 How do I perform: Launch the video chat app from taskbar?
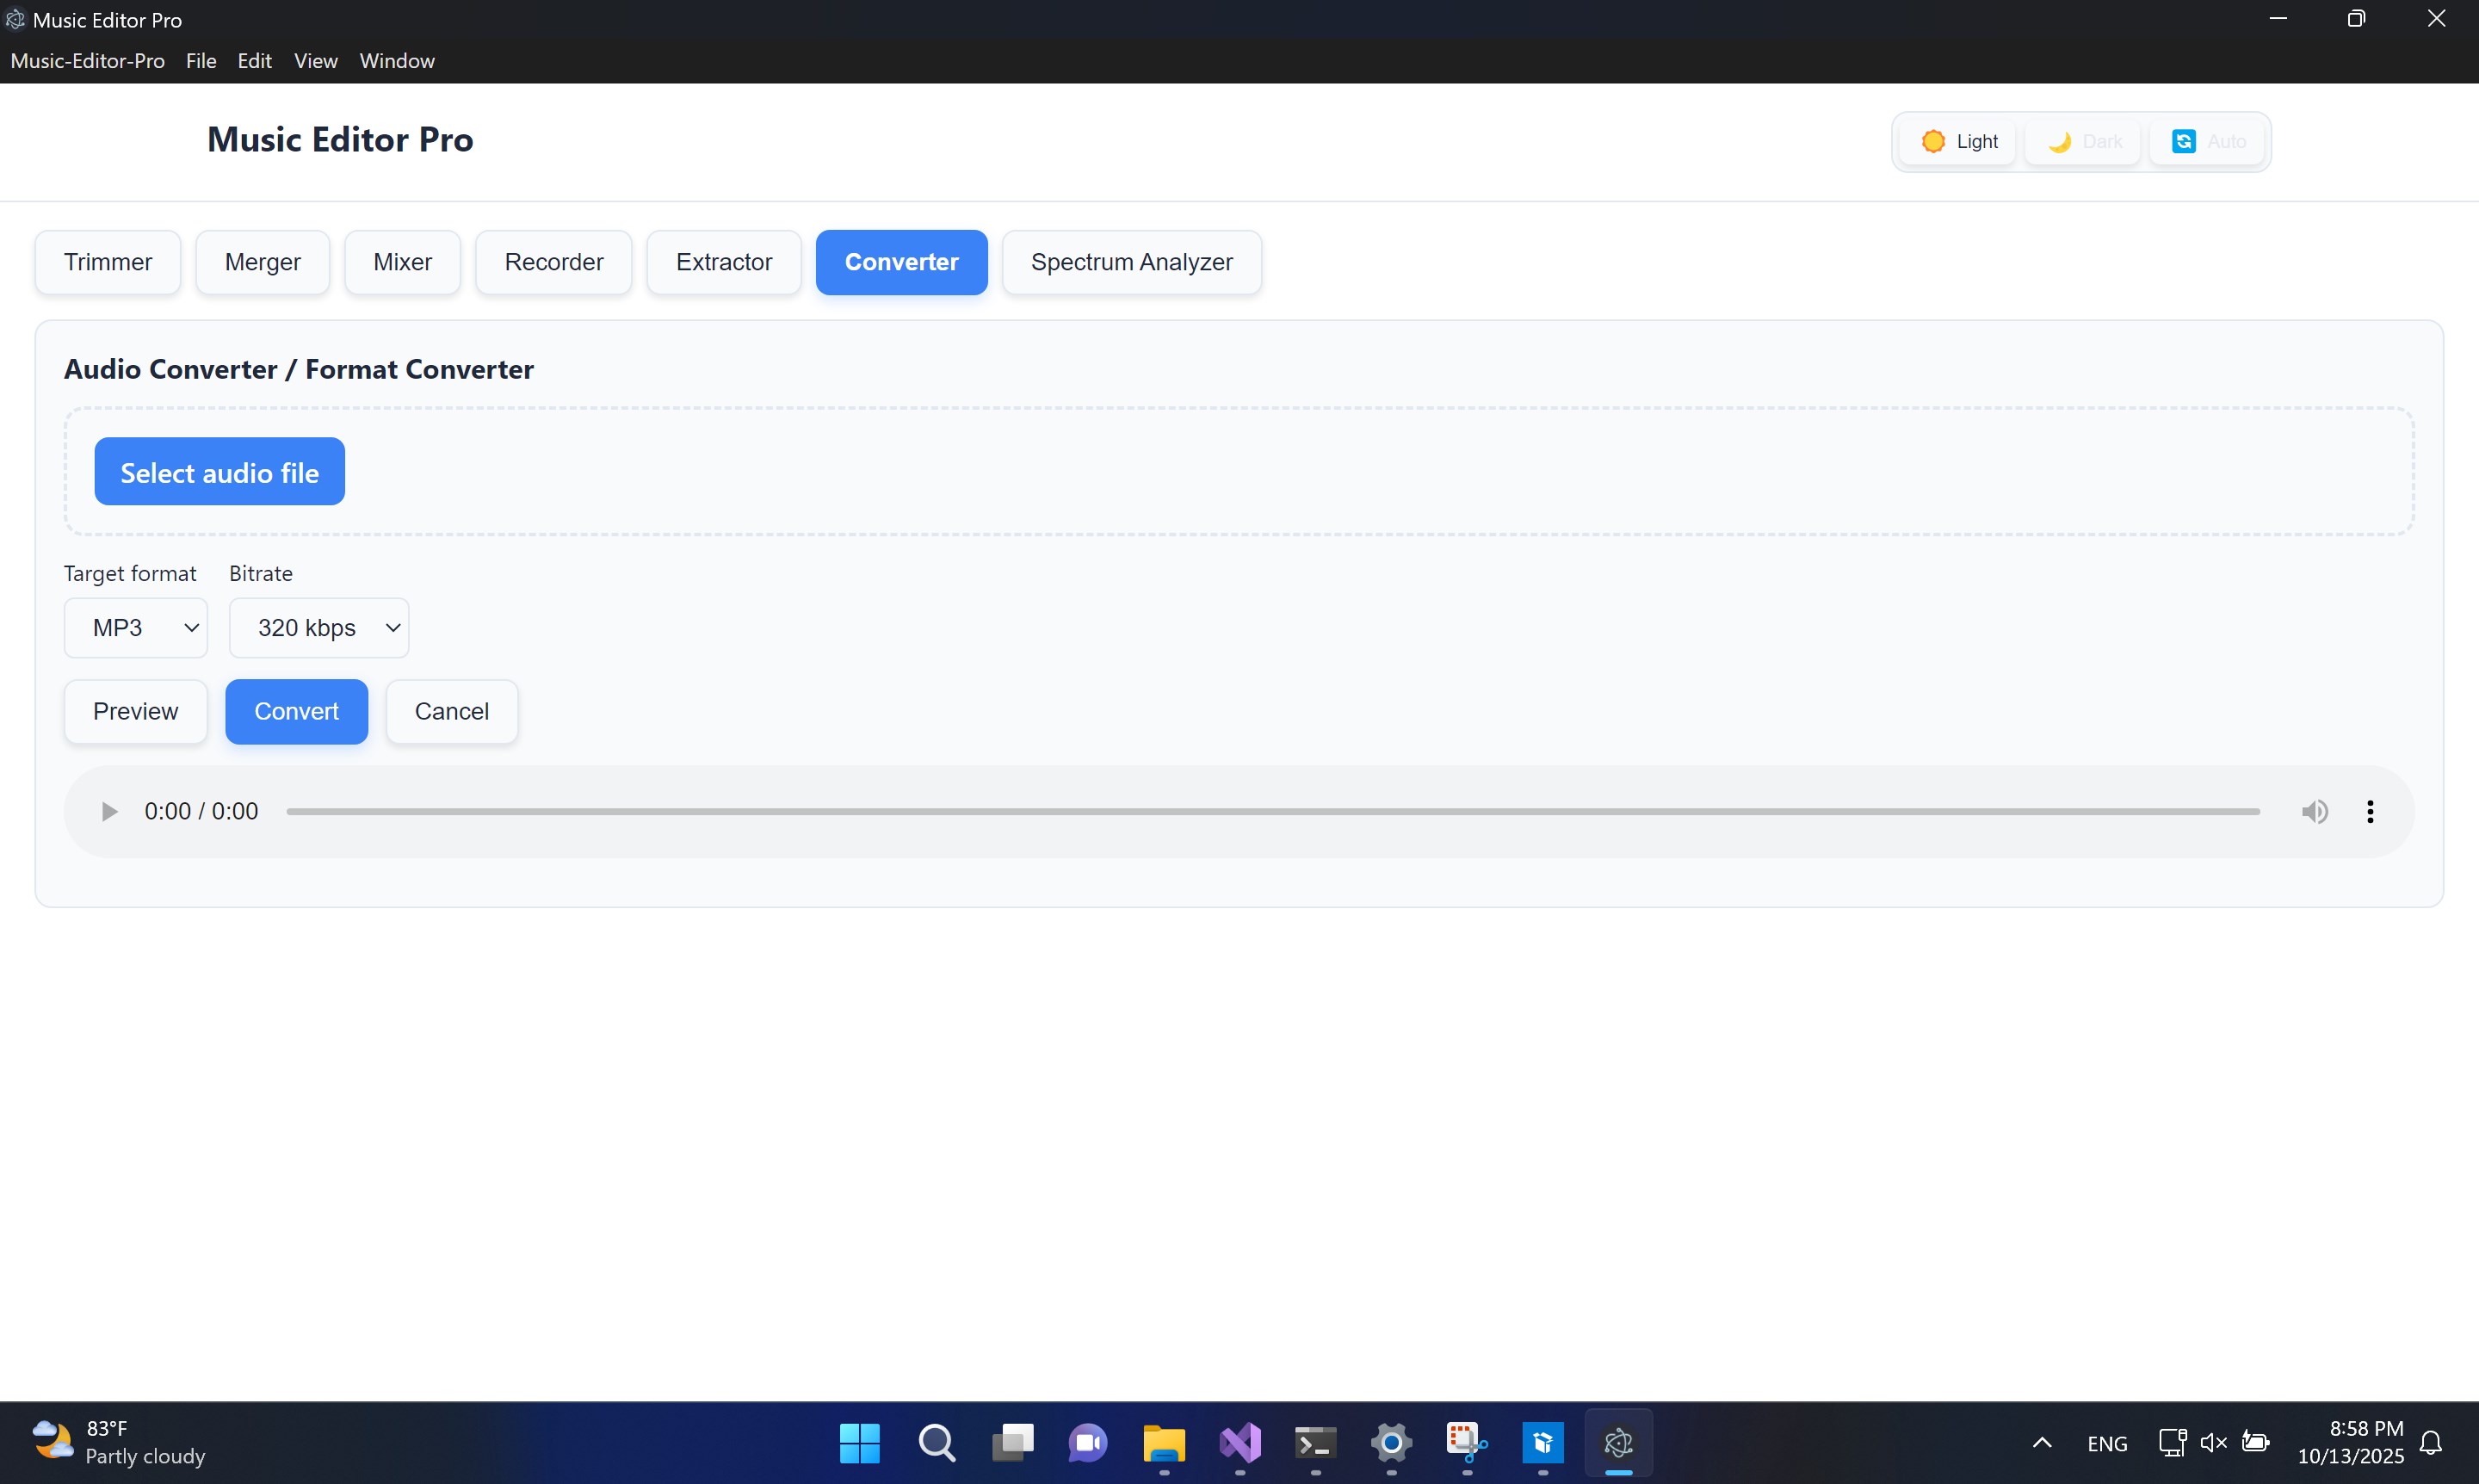click(x=1088, y=1443)
